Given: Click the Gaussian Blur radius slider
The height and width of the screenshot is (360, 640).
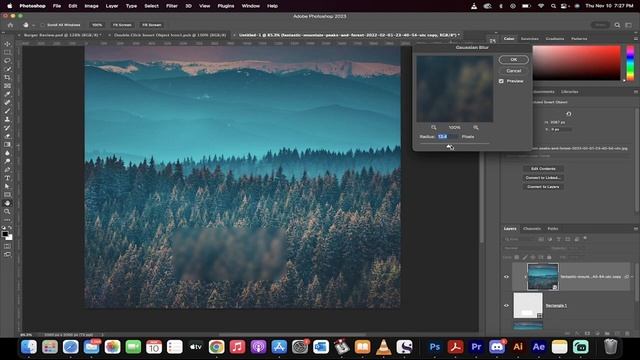Looking at the screenshot, I should click(454, 144).
